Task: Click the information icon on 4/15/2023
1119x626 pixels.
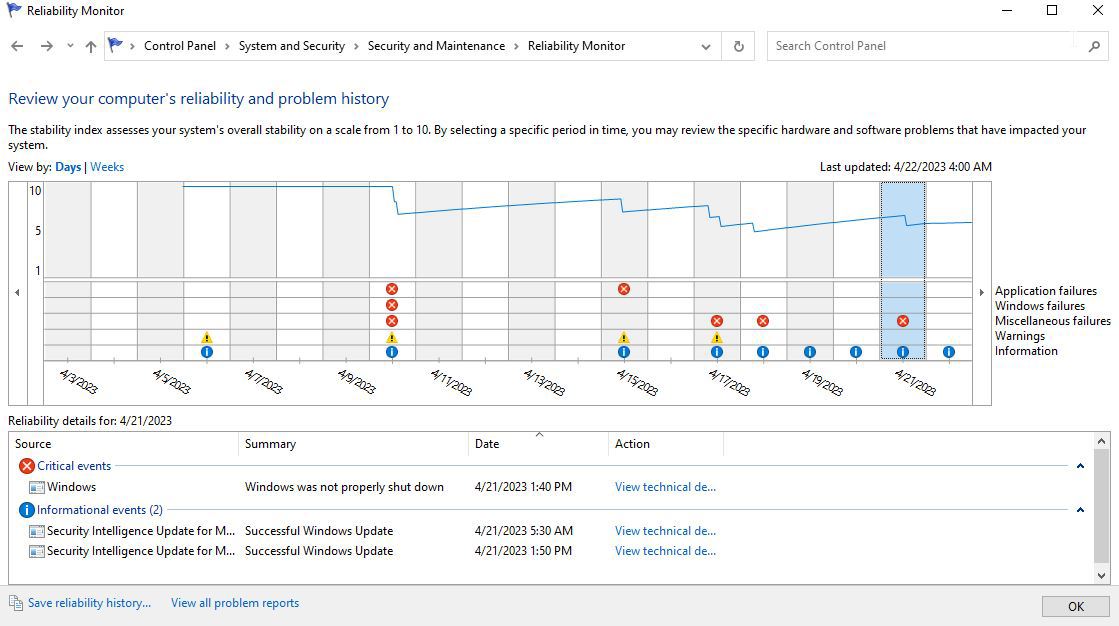Action: [624, 352]
